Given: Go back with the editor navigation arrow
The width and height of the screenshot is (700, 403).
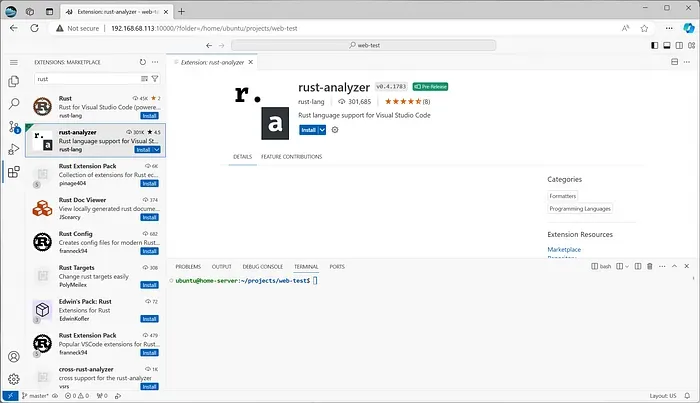Looking at the screenshot, I should click(209, 46).
